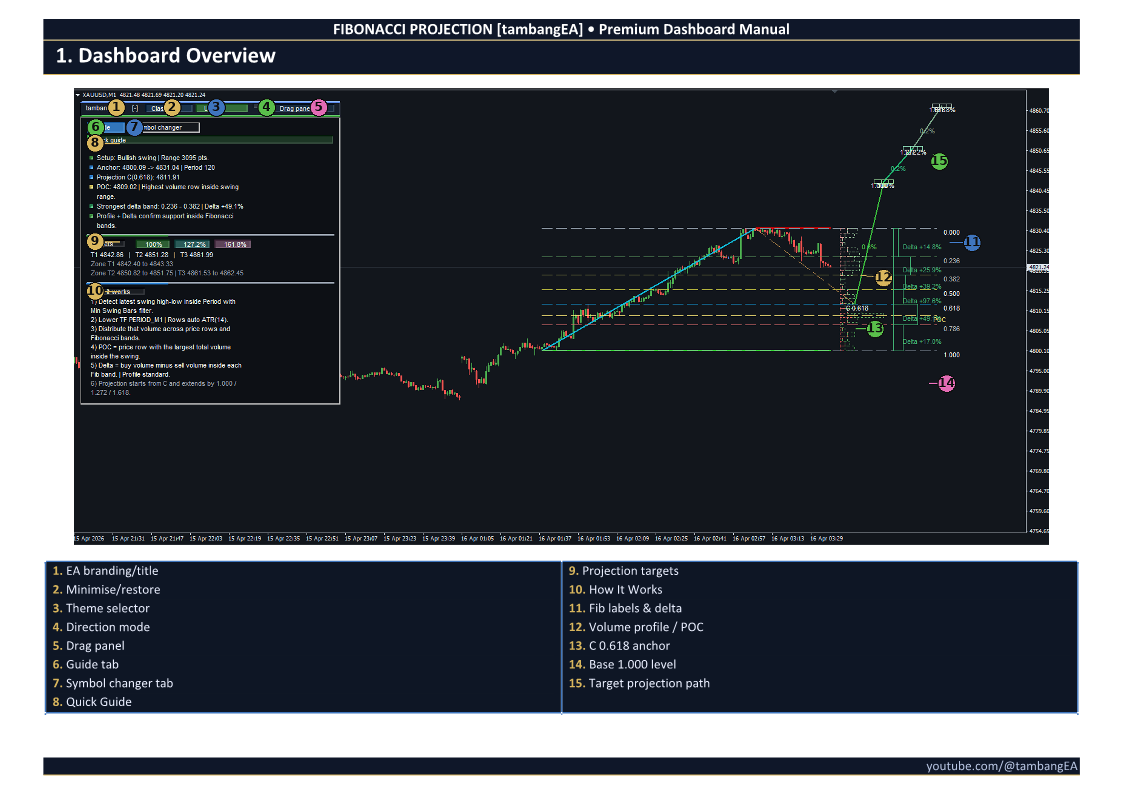Switch to the Symbol changer tab
This screenshot has height=794, width=1123.
pyautogui.click(x=172, y=128)
